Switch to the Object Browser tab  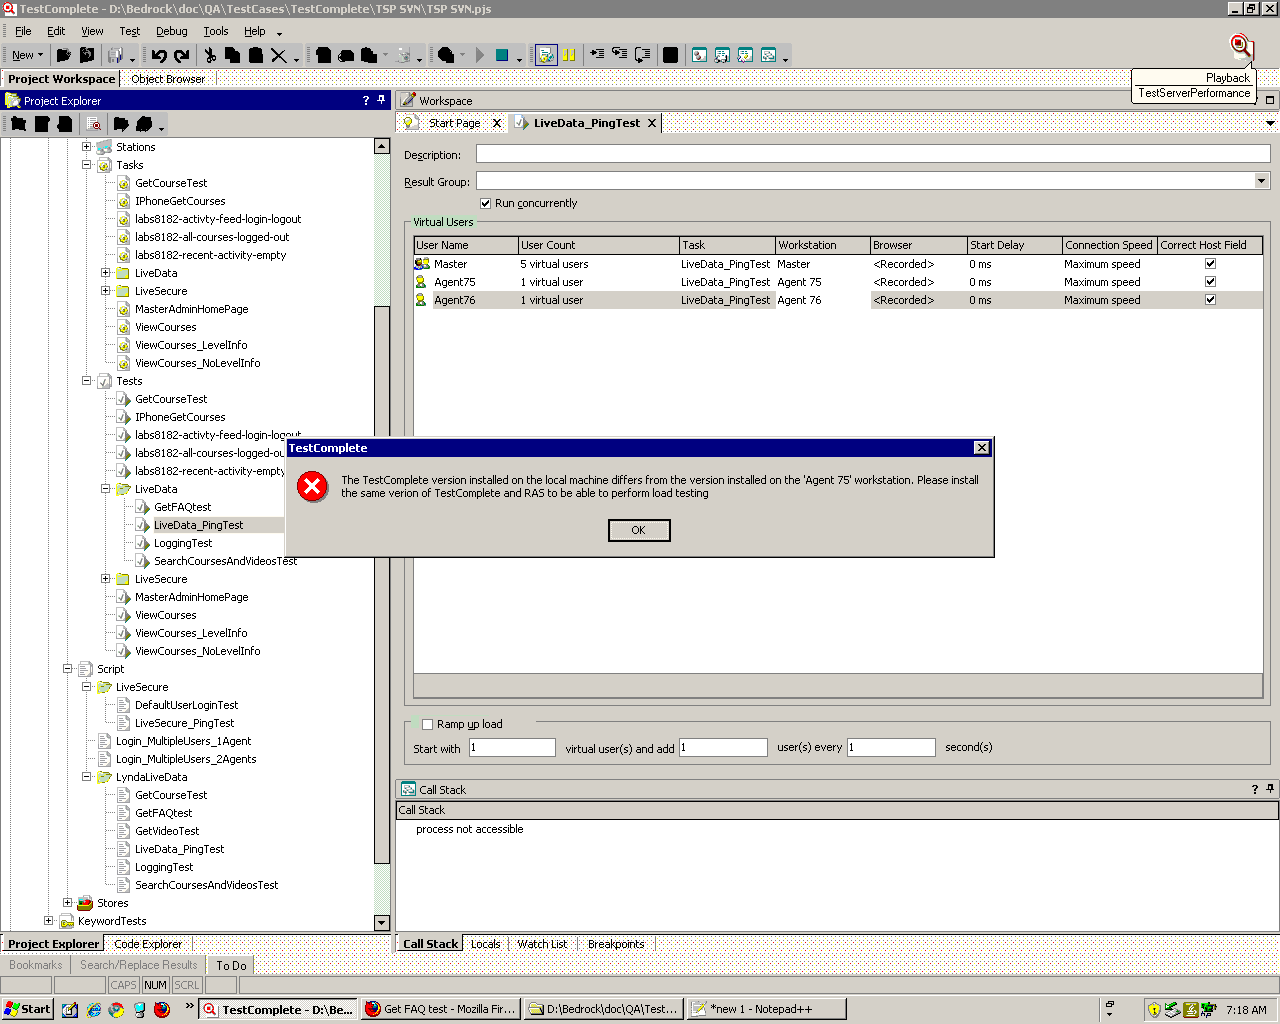point(168,79)
